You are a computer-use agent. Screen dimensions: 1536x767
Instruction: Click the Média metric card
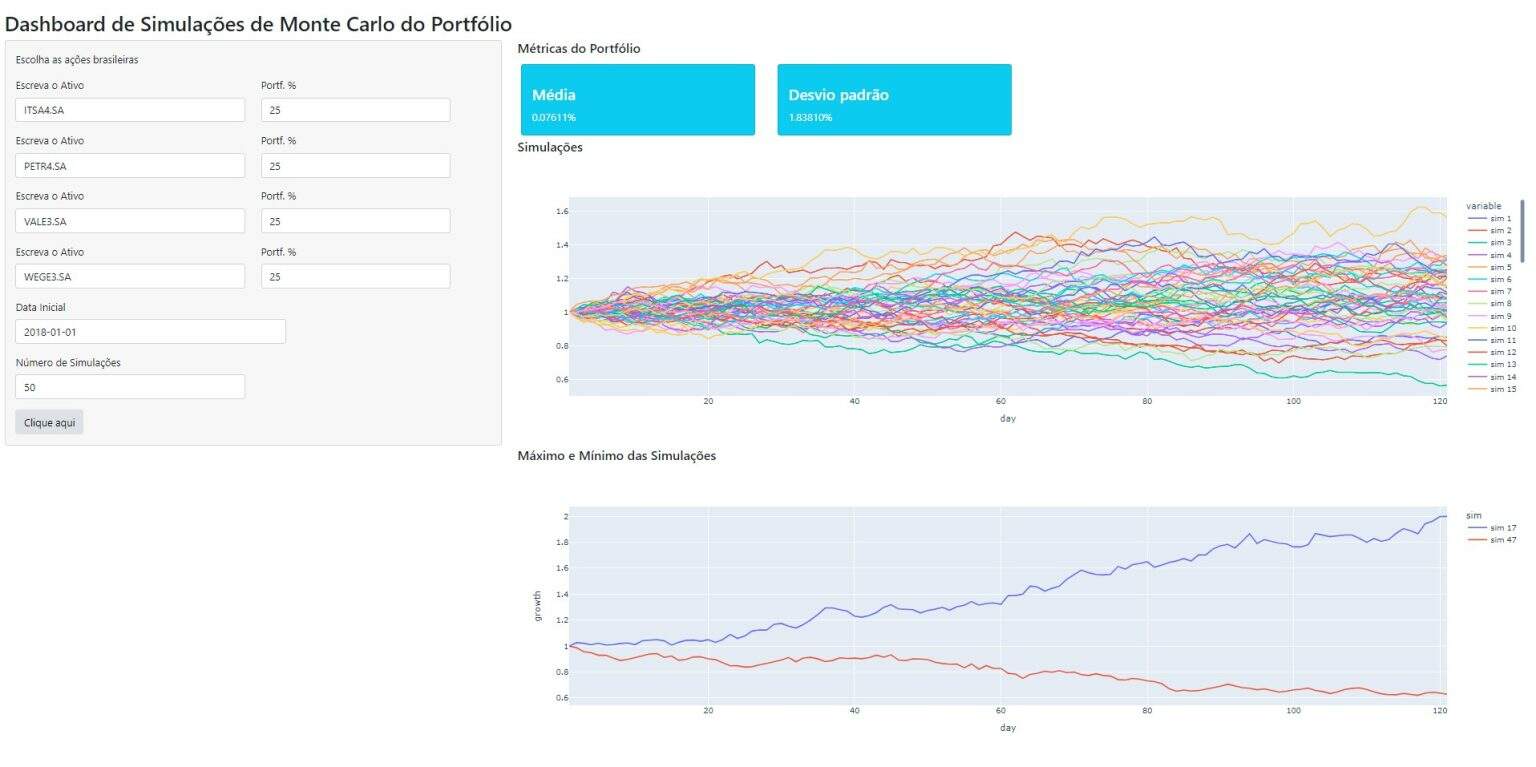point(637,99)
